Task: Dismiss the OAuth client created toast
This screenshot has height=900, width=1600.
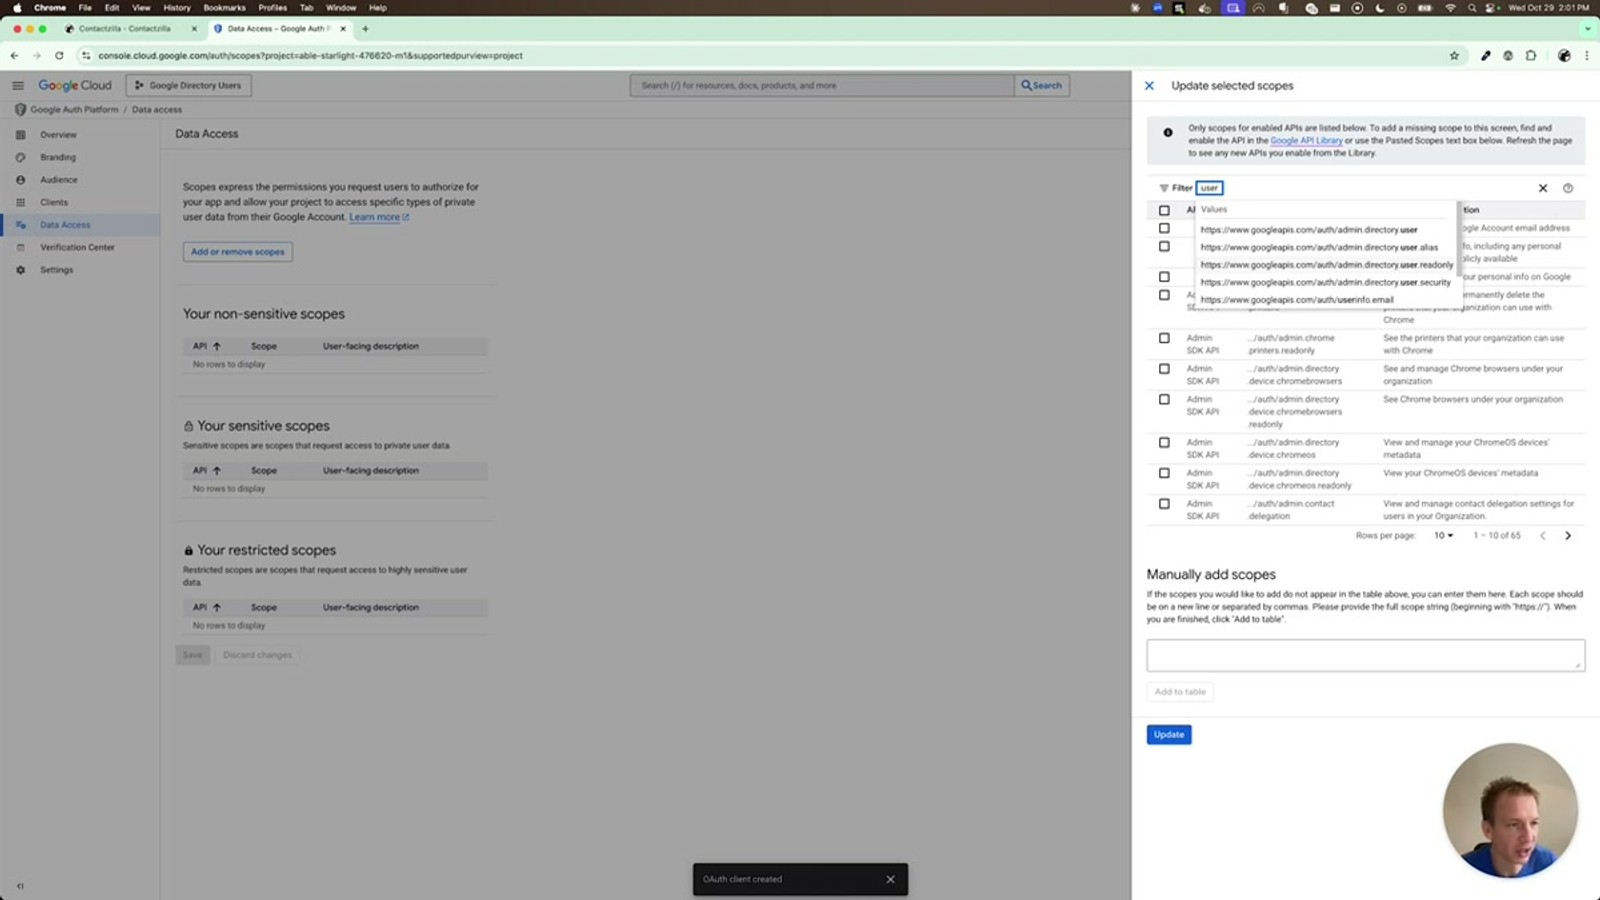Action: (890, 879)
